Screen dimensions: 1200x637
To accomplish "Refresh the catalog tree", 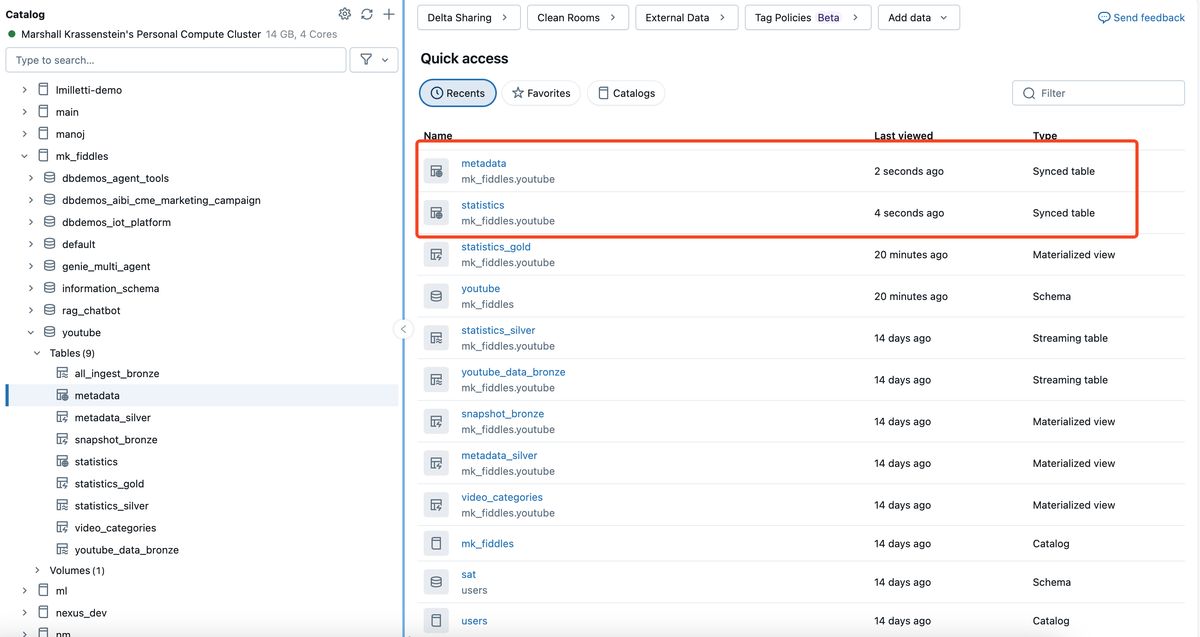I will pos(367,14).
